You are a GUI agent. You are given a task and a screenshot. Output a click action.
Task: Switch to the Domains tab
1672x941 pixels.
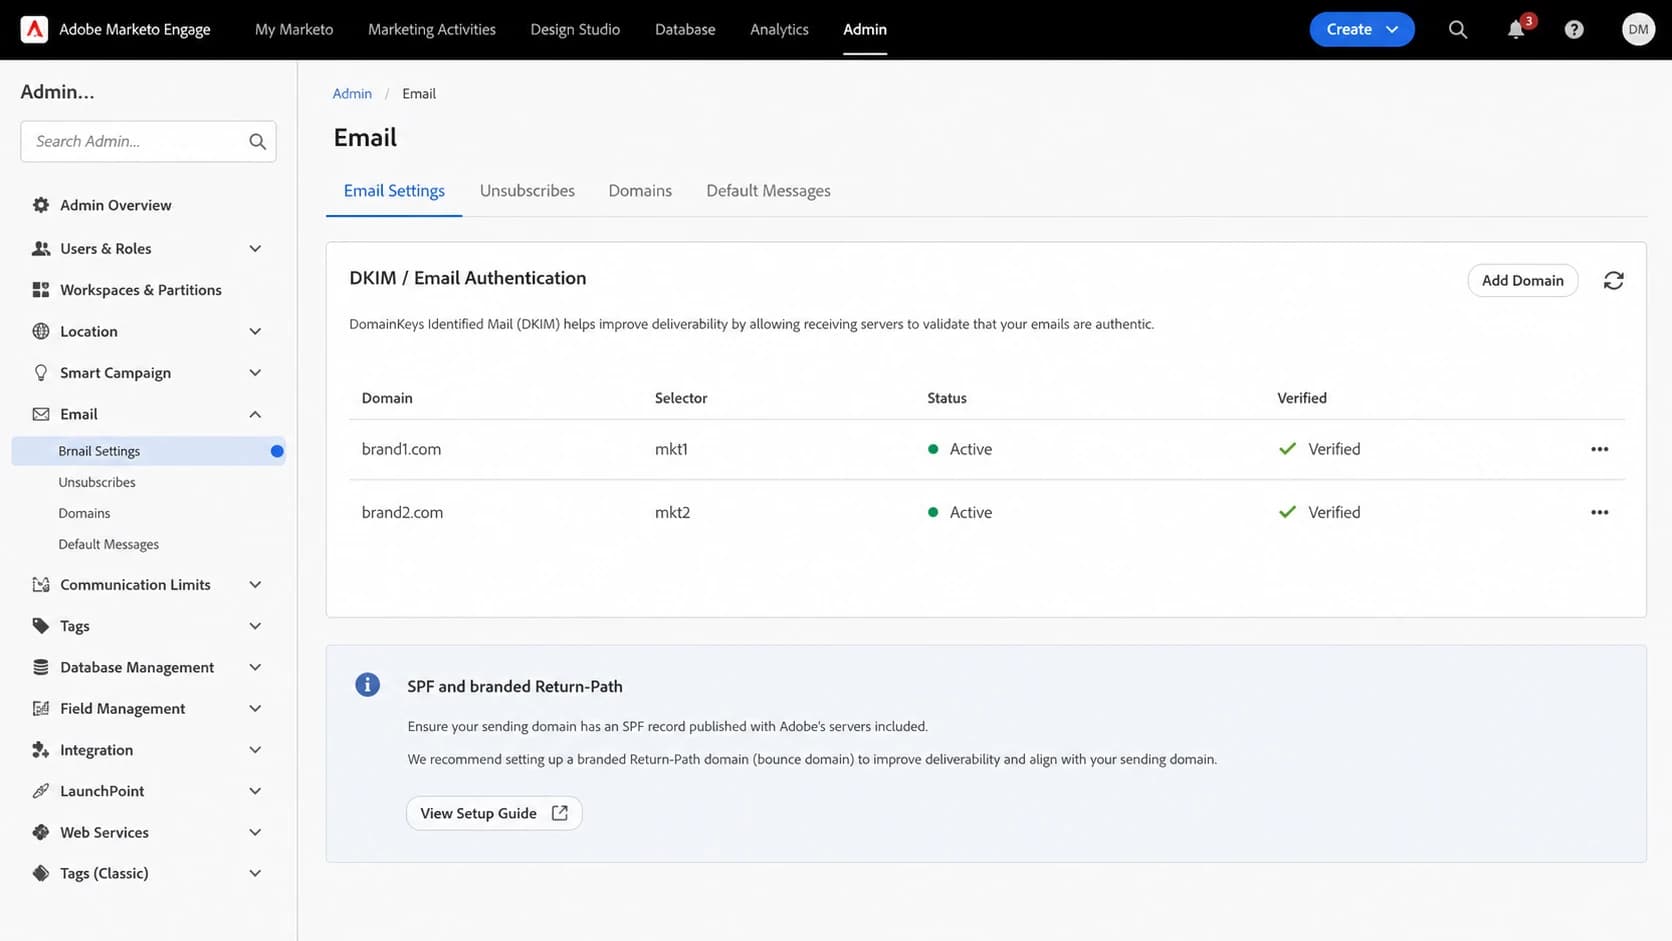point(640,191)
